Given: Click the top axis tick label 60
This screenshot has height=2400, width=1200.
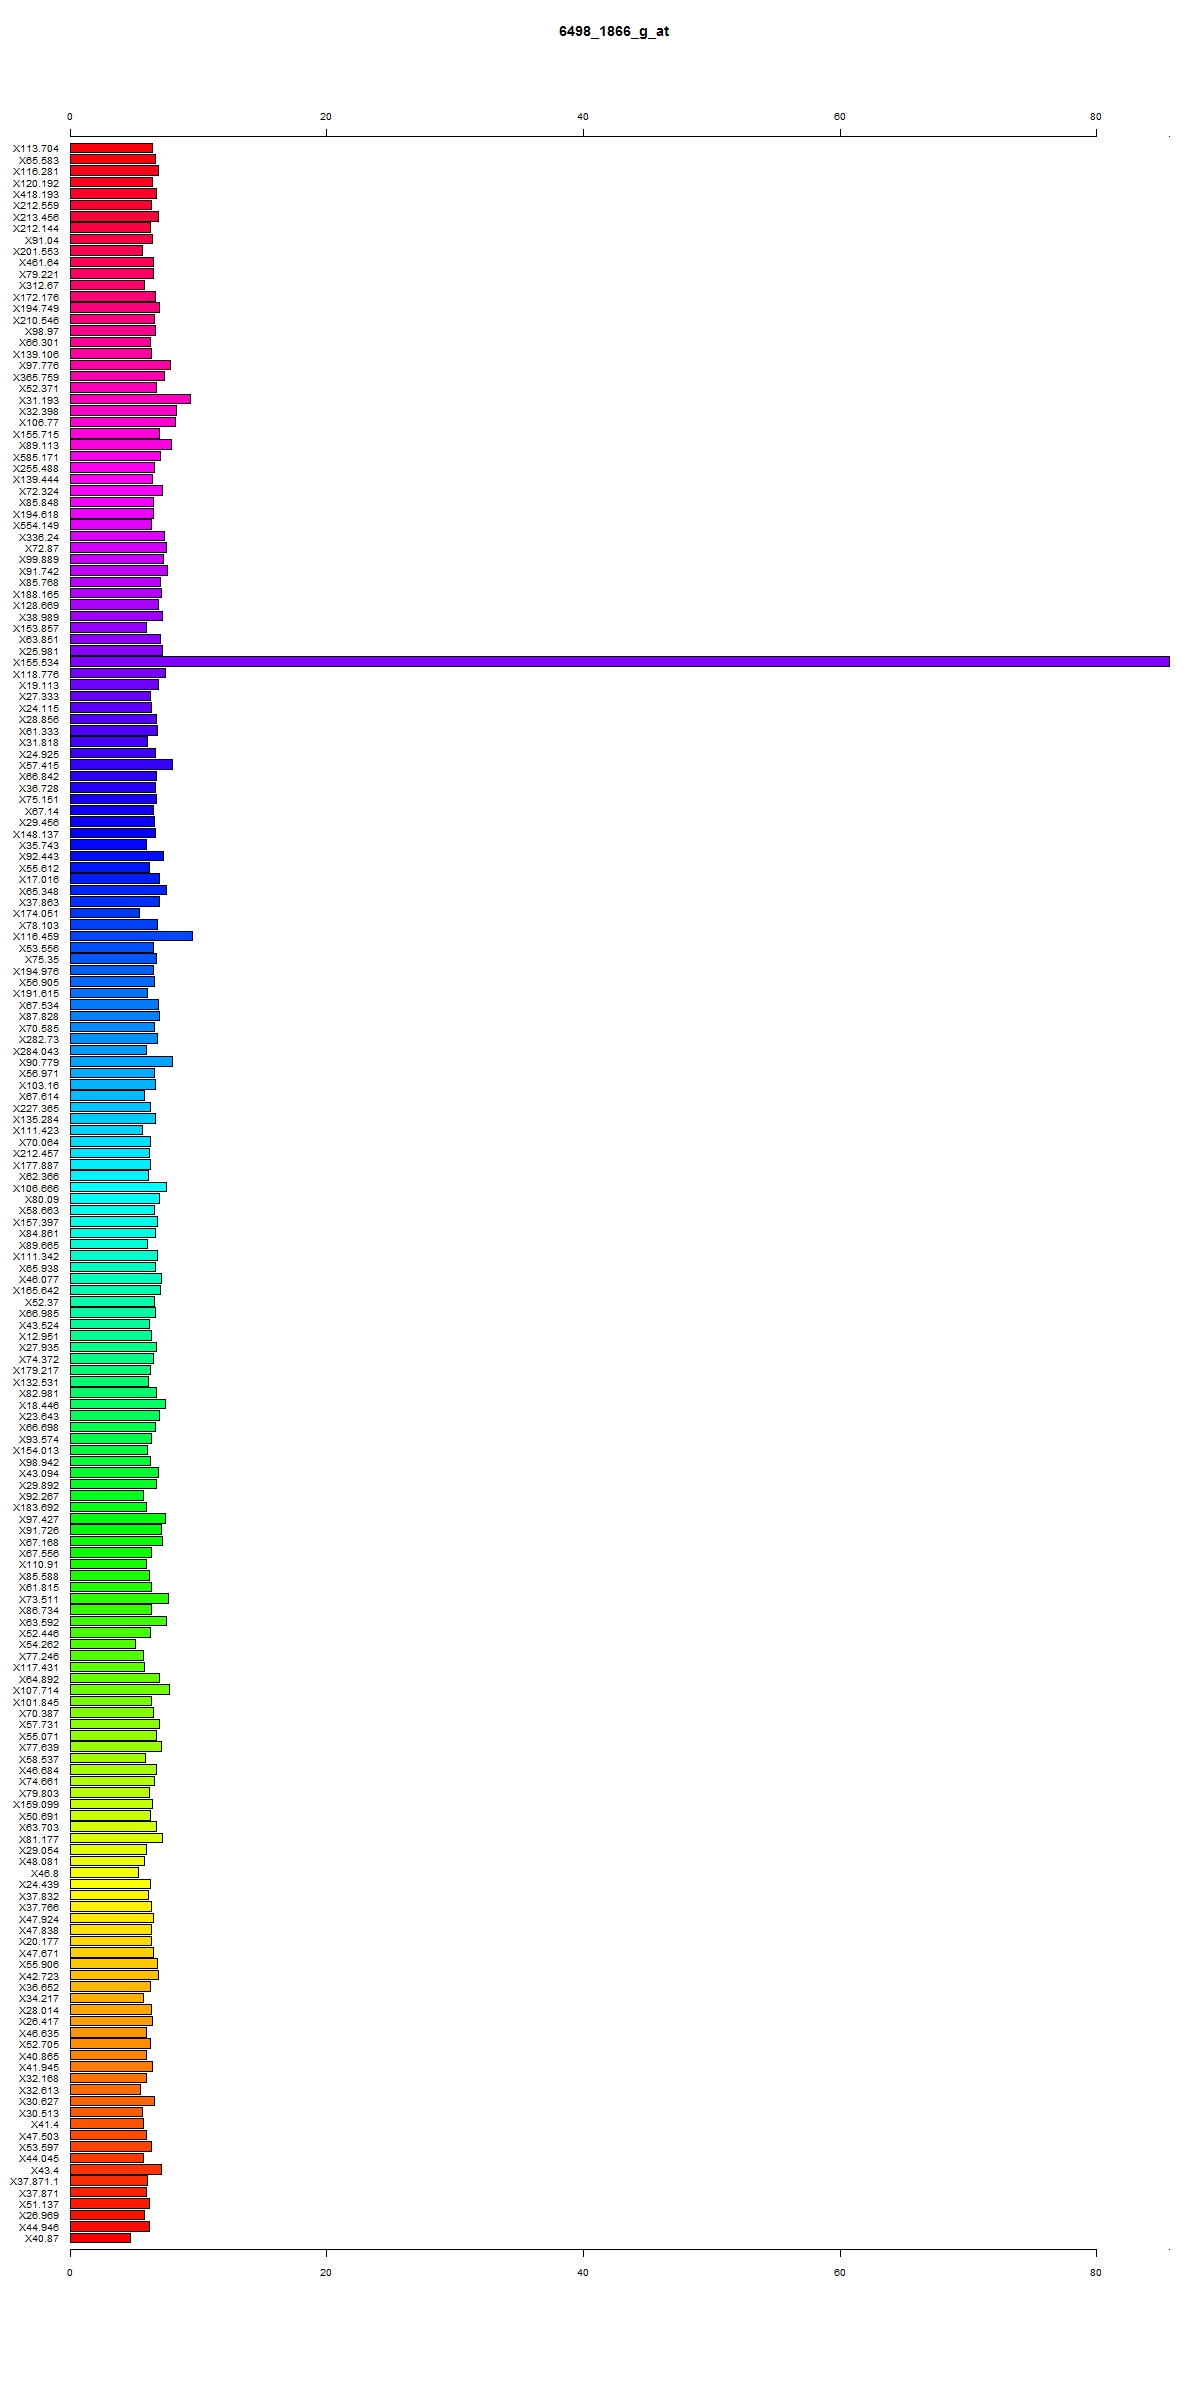Looking at the screenshot, I should point(840,117).
